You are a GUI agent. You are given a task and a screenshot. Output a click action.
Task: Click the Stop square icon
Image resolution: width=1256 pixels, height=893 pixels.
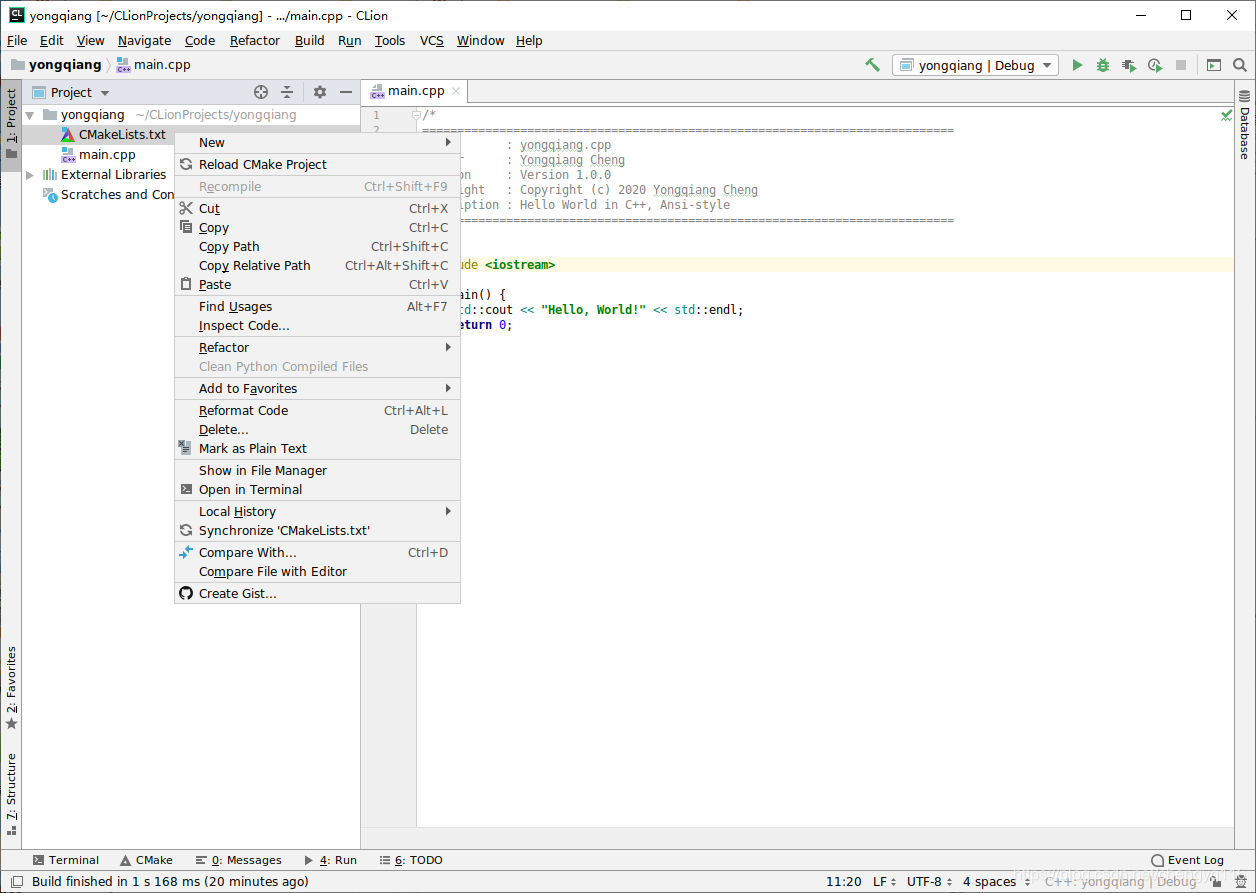[1181, 65]
